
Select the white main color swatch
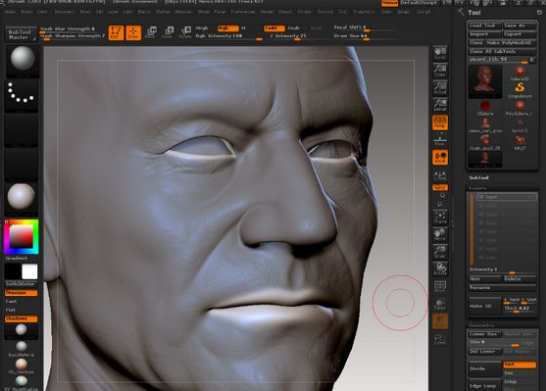[x=30, y=271]
